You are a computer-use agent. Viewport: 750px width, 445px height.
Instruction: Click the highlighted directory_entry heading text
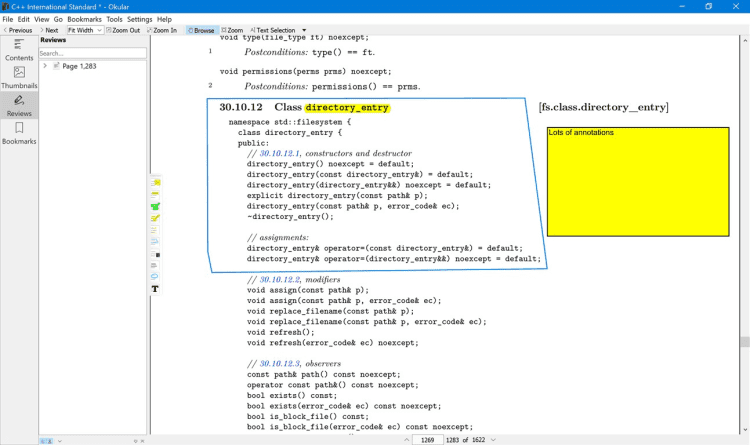click(347, 108)
